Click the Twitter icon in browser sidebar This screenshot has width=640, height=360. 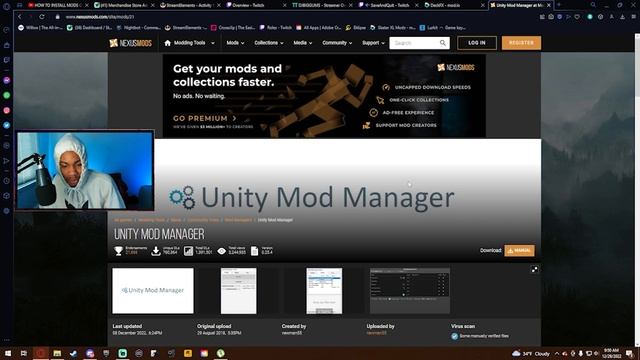7,125
